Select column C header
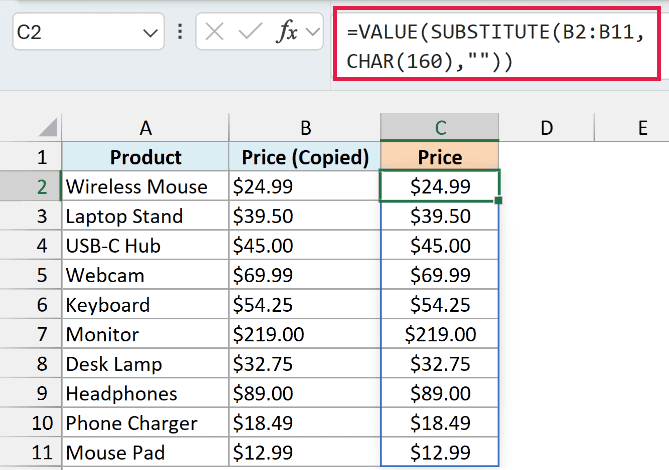This screenshot has height=470, width=669. point(439,128)
